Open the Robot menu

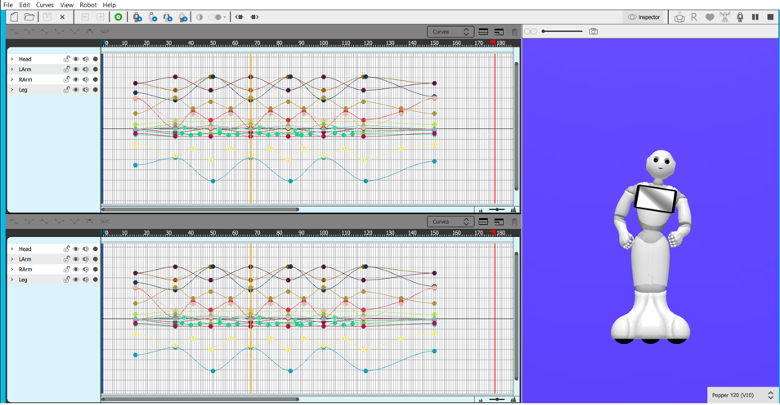pyautogui.click(x=88, y=5)
